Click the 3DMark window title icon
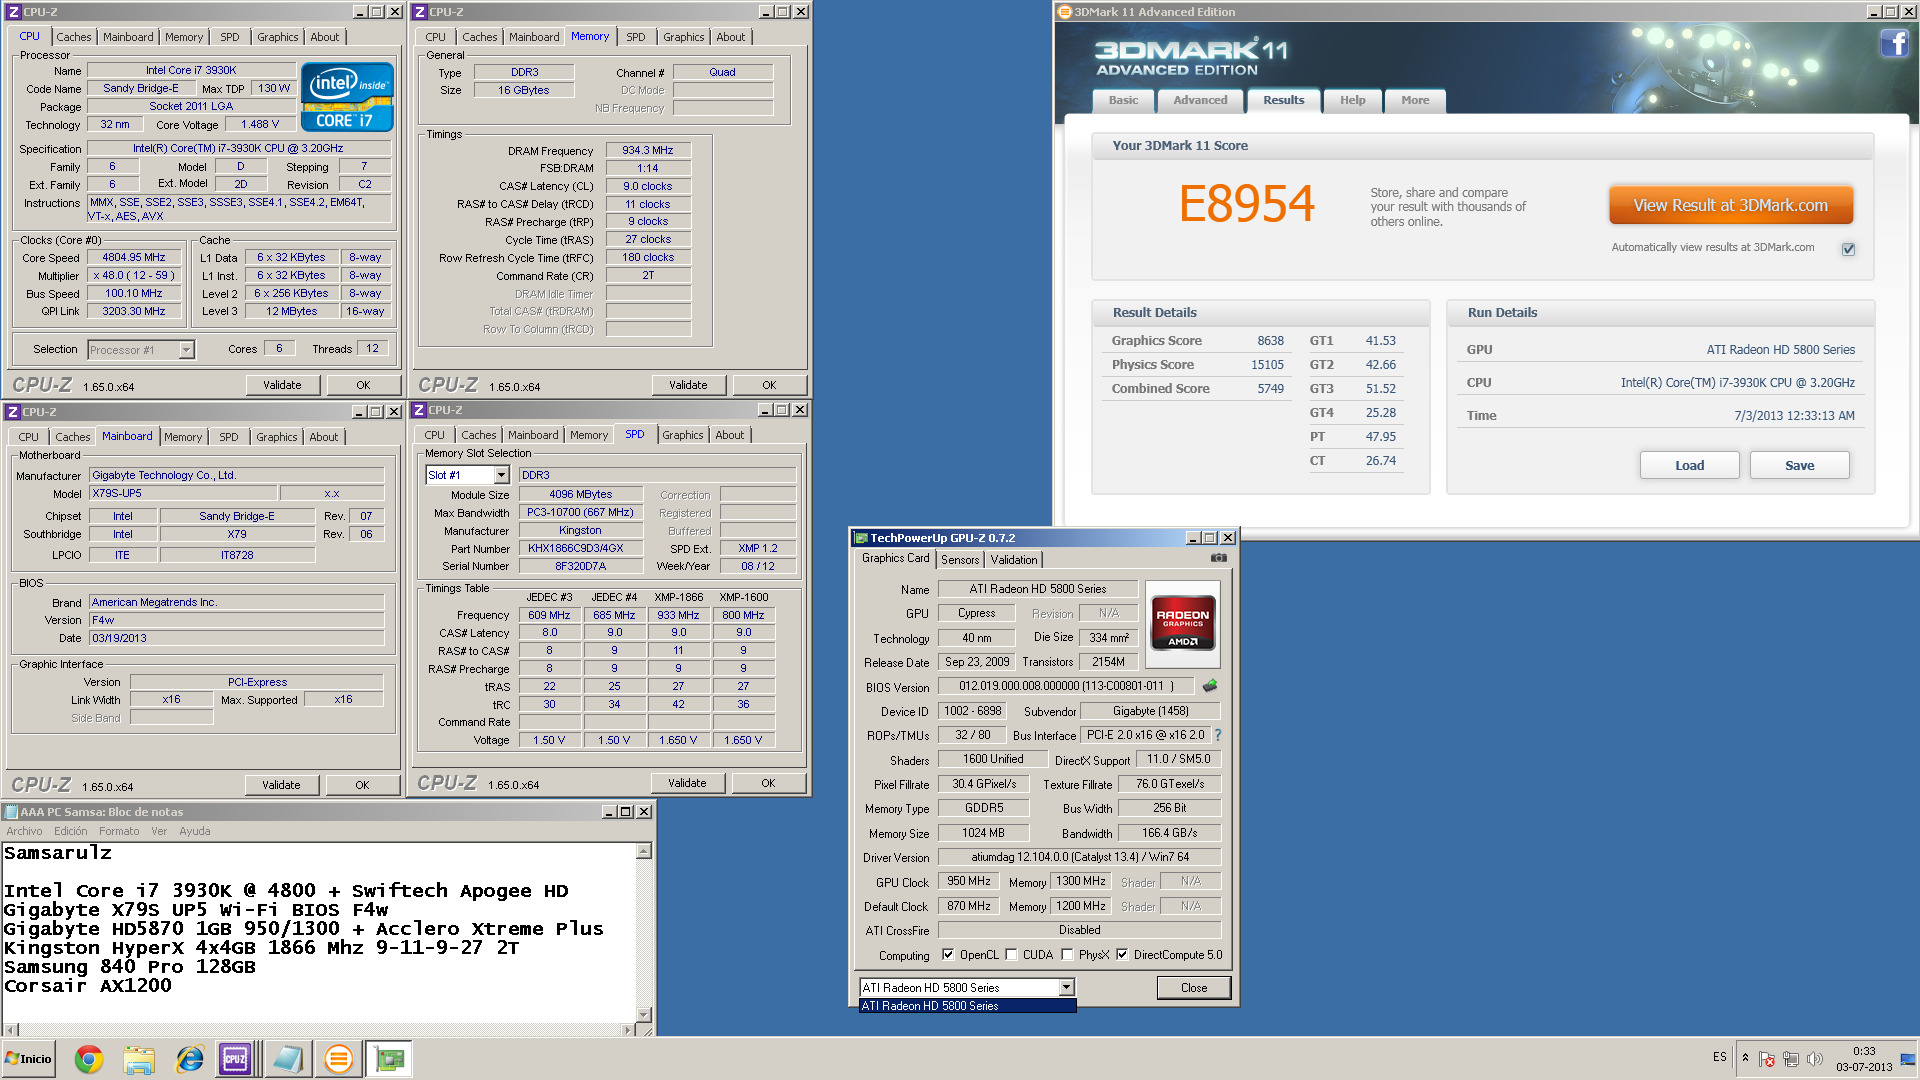The width and height of the screenshot is (1920, 1080). (1065, 12)
